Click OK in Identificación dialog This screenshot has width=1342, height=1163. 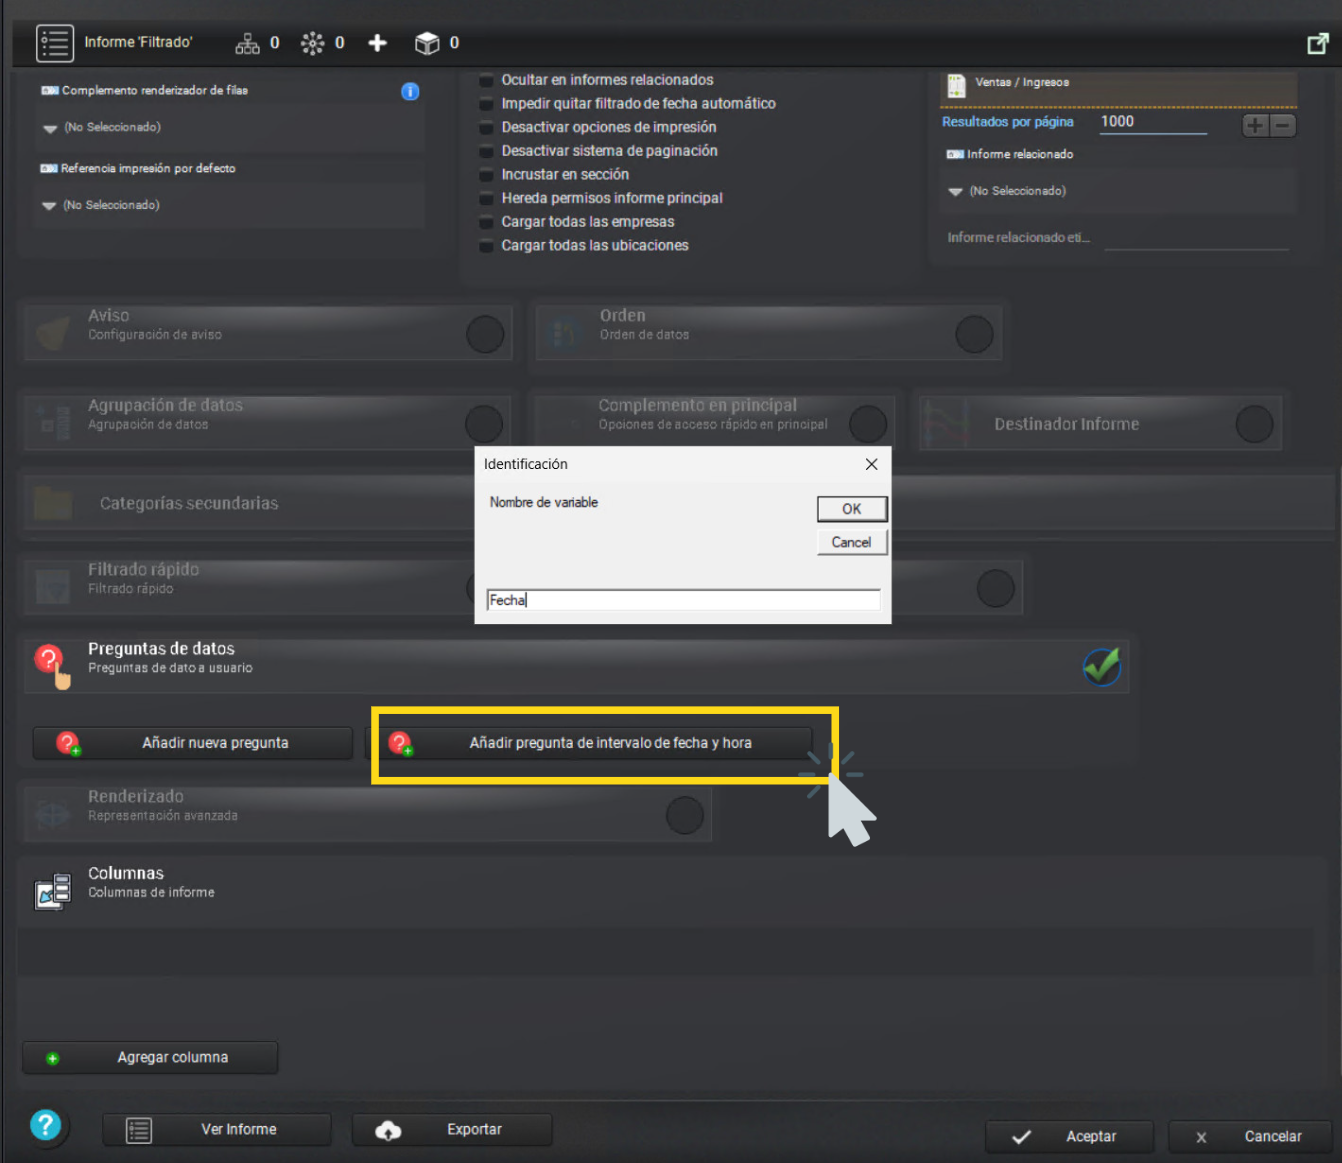coord(851,509)
